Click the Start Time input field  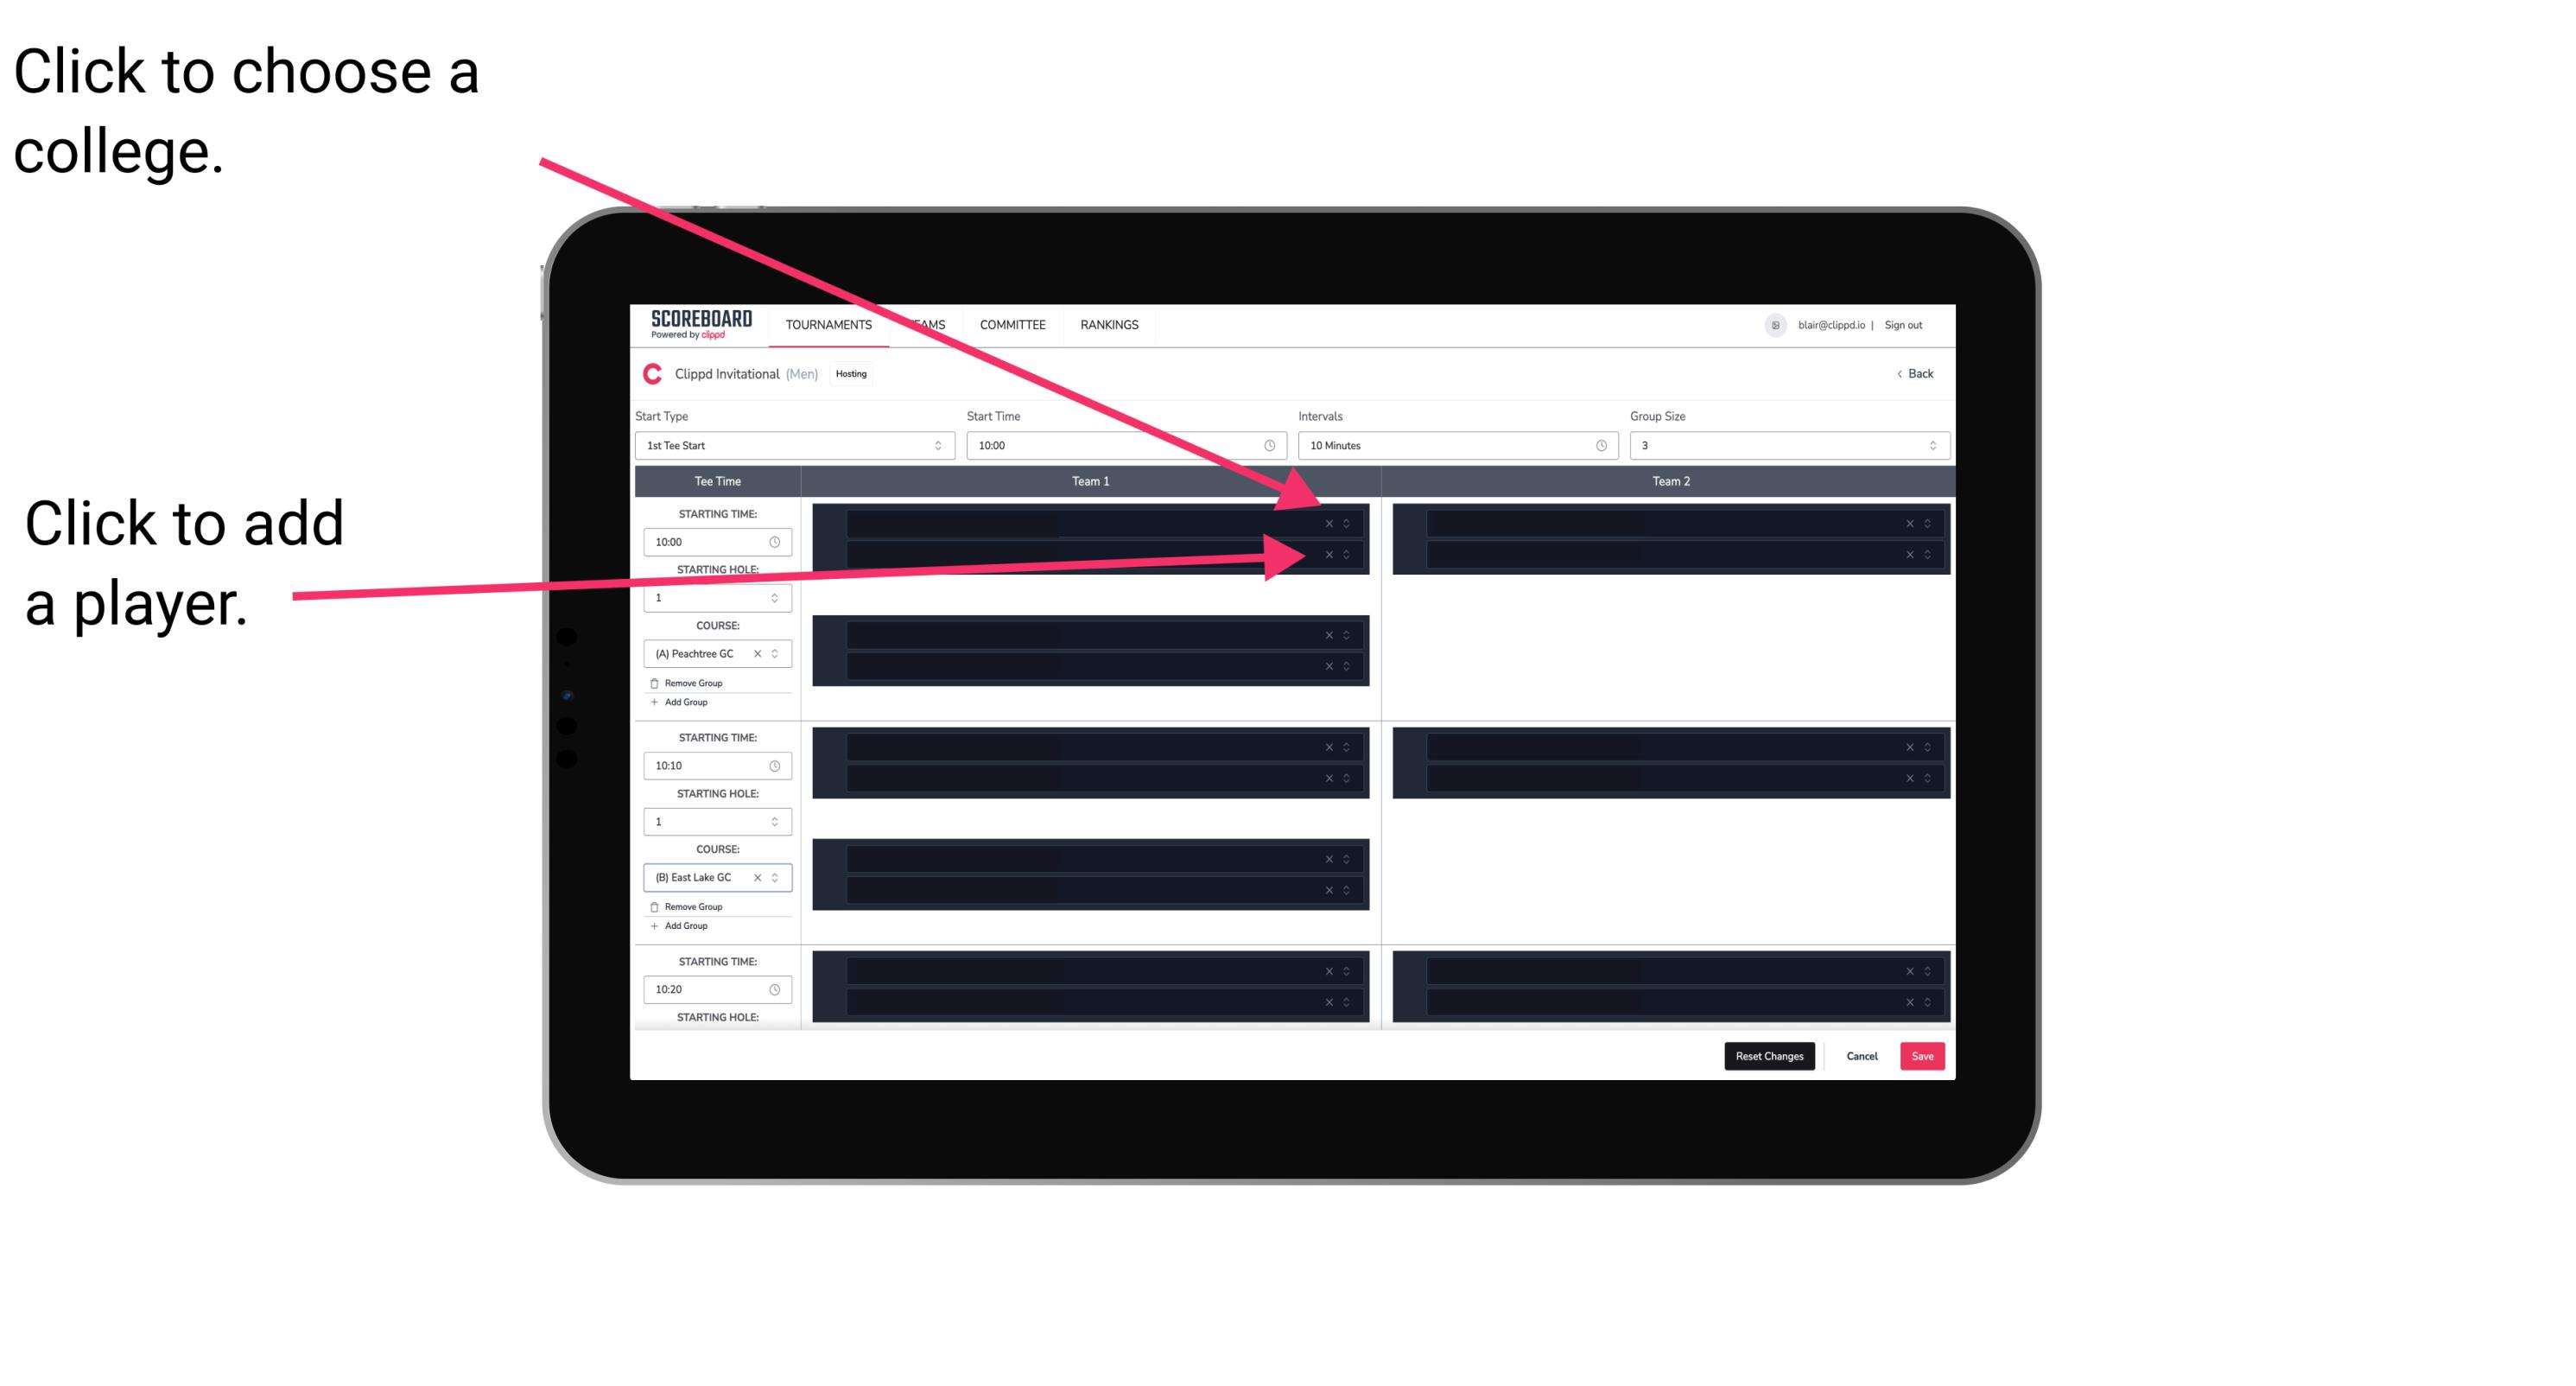pyautogui.click(x=1124, y=446)
